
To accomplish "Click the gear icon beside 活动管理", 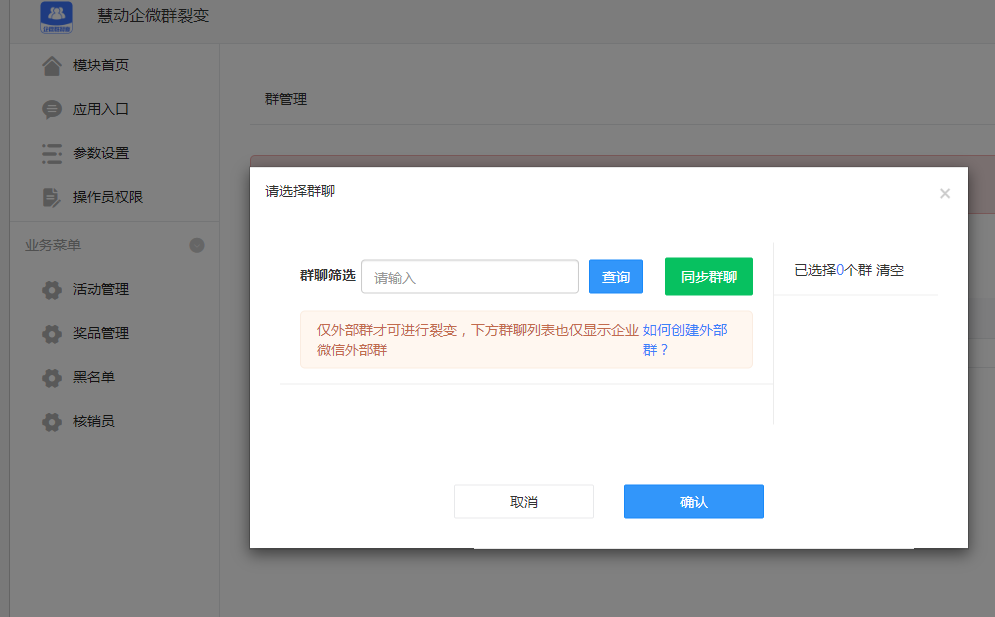I will pyautogui.click(x=52, y=289).
